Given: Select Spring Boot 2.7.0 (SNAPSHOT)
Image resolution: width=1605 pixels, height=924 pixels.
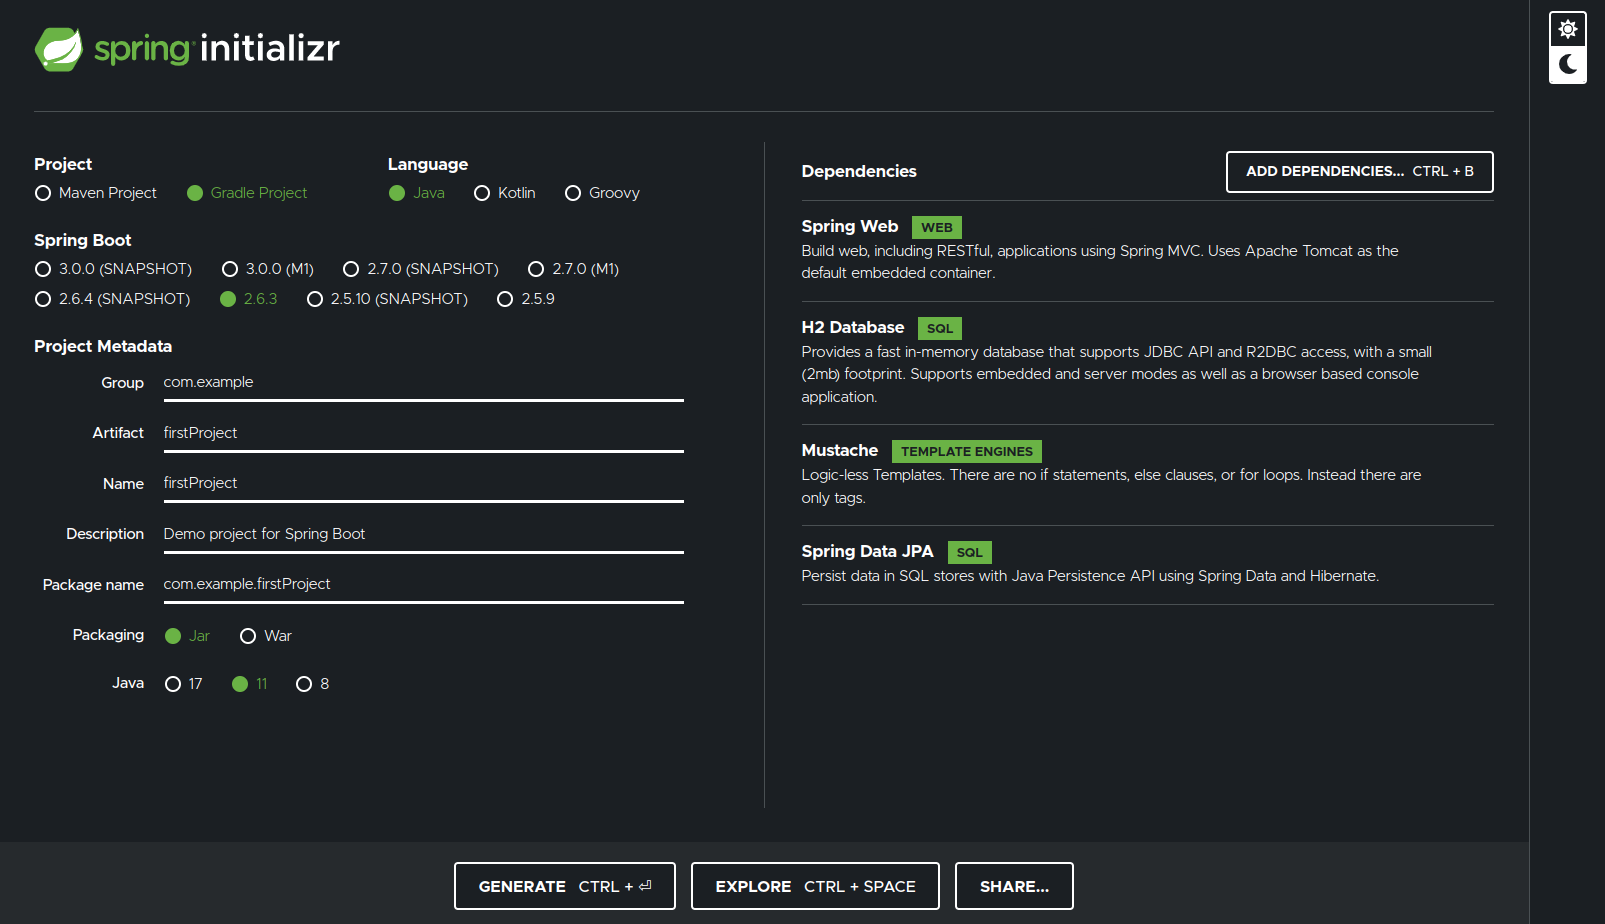Looking at the screenshot, I should (x=421, y=269).
